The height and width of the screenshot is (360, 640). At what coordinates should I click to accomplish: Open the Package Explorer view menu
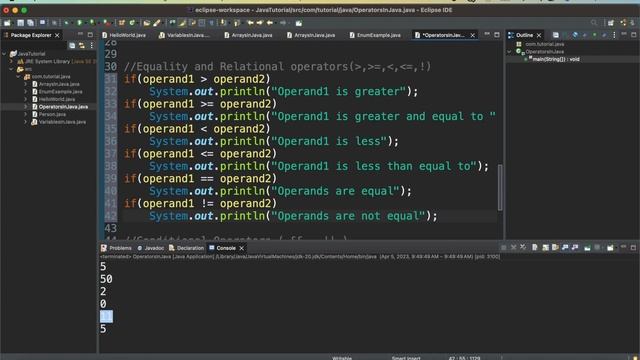91,45
